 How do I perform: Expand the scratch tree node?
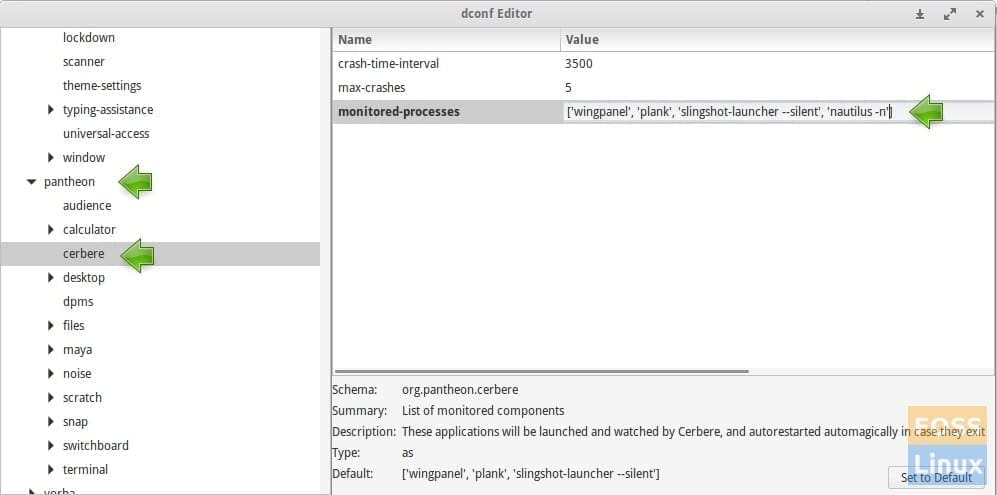click(51, 398)
